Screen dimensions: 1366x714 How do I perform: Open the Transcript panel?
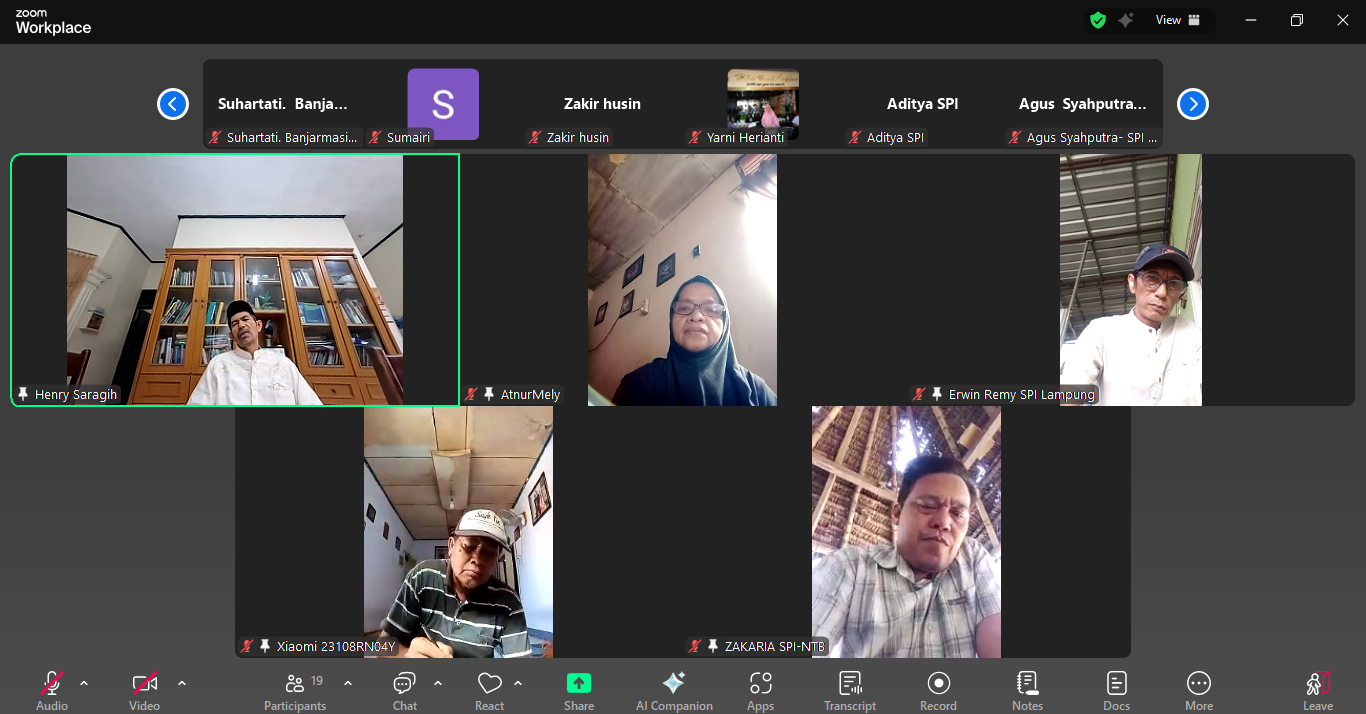(x=850, y=690)
